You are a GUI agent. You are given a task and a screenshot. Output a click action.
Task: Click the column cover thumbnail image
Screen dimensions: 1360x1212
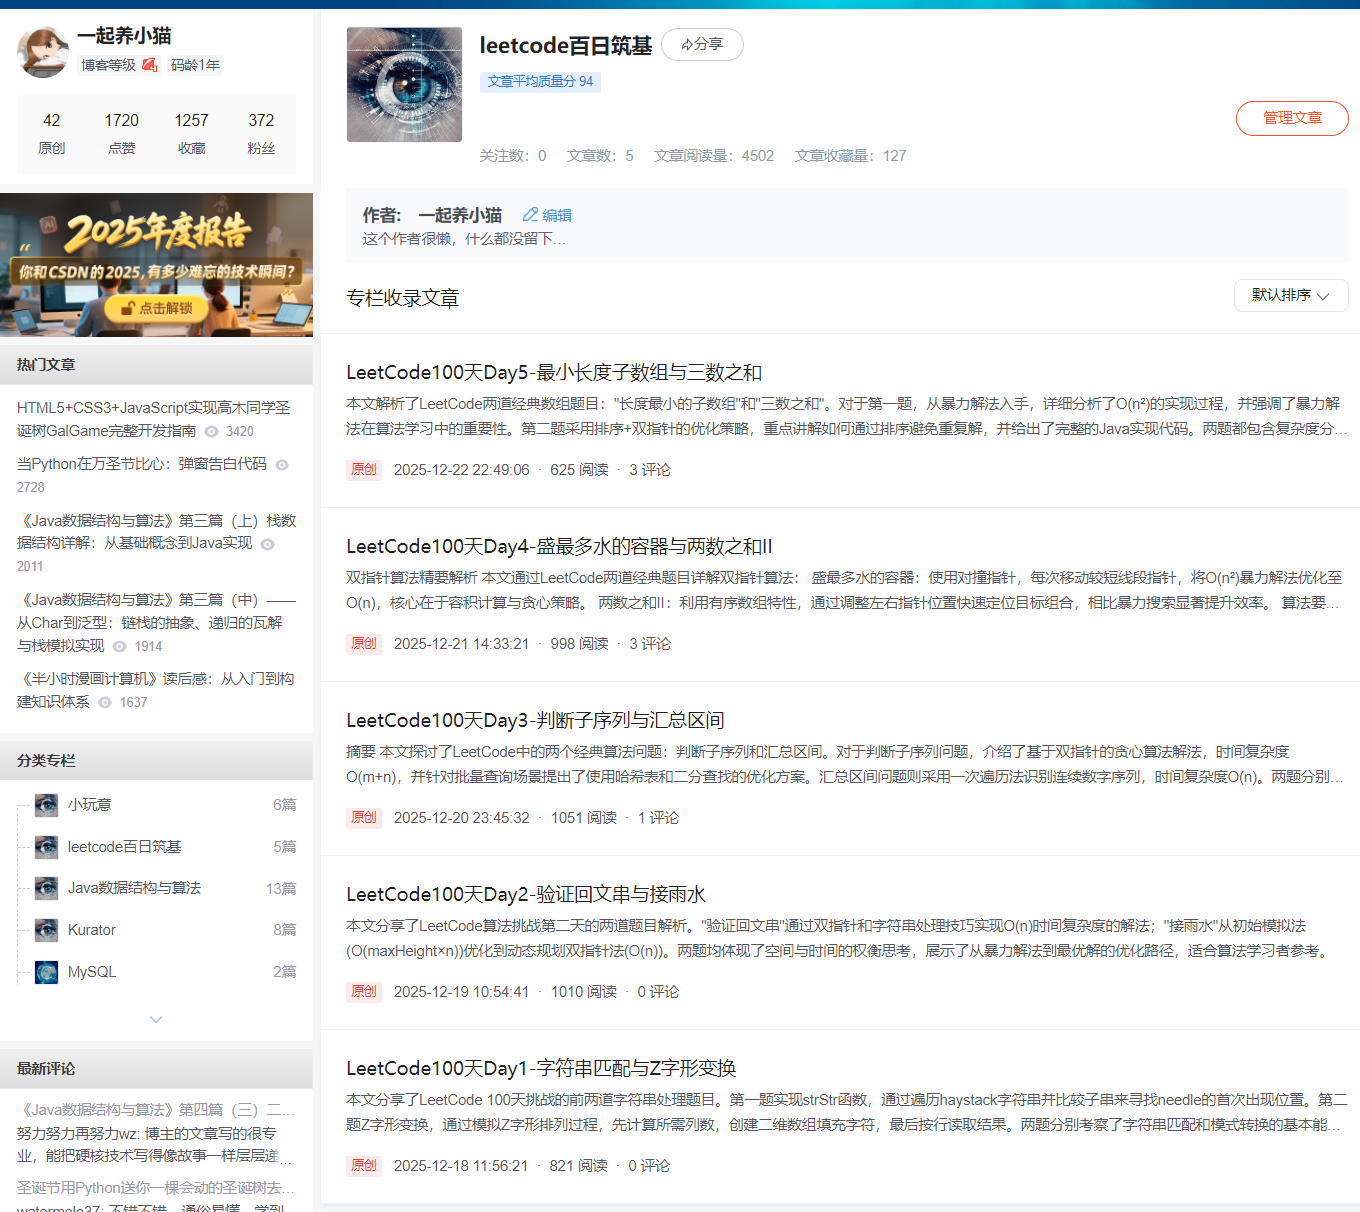404,84
